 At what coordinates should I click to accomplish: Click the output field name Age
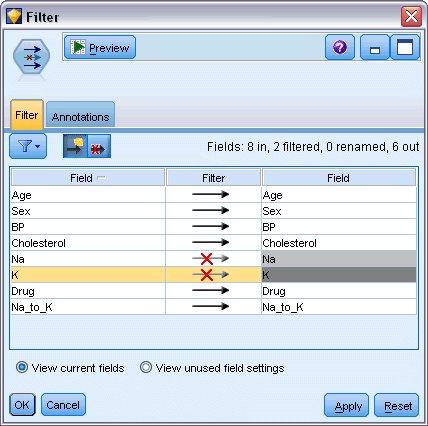coord(272,195)
